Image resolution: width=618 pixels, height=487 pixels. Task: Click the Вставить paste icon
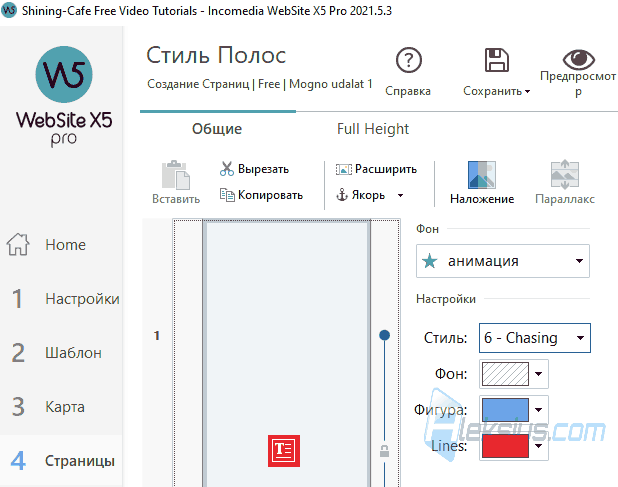[x=176, y=175]
